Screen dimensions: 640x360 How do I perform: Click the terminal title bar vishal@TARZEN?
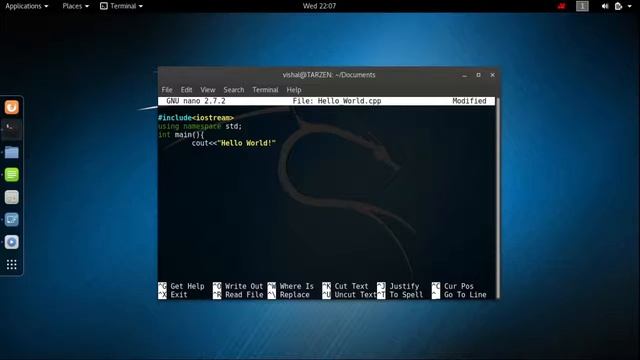point(329,75)
